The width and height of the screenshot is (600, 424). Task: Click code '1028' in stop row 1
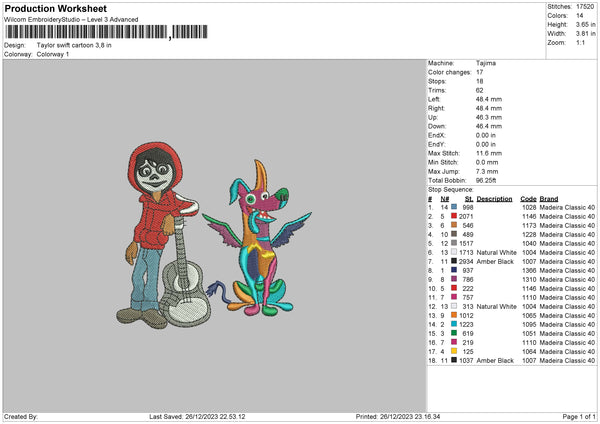click(529, 207)
